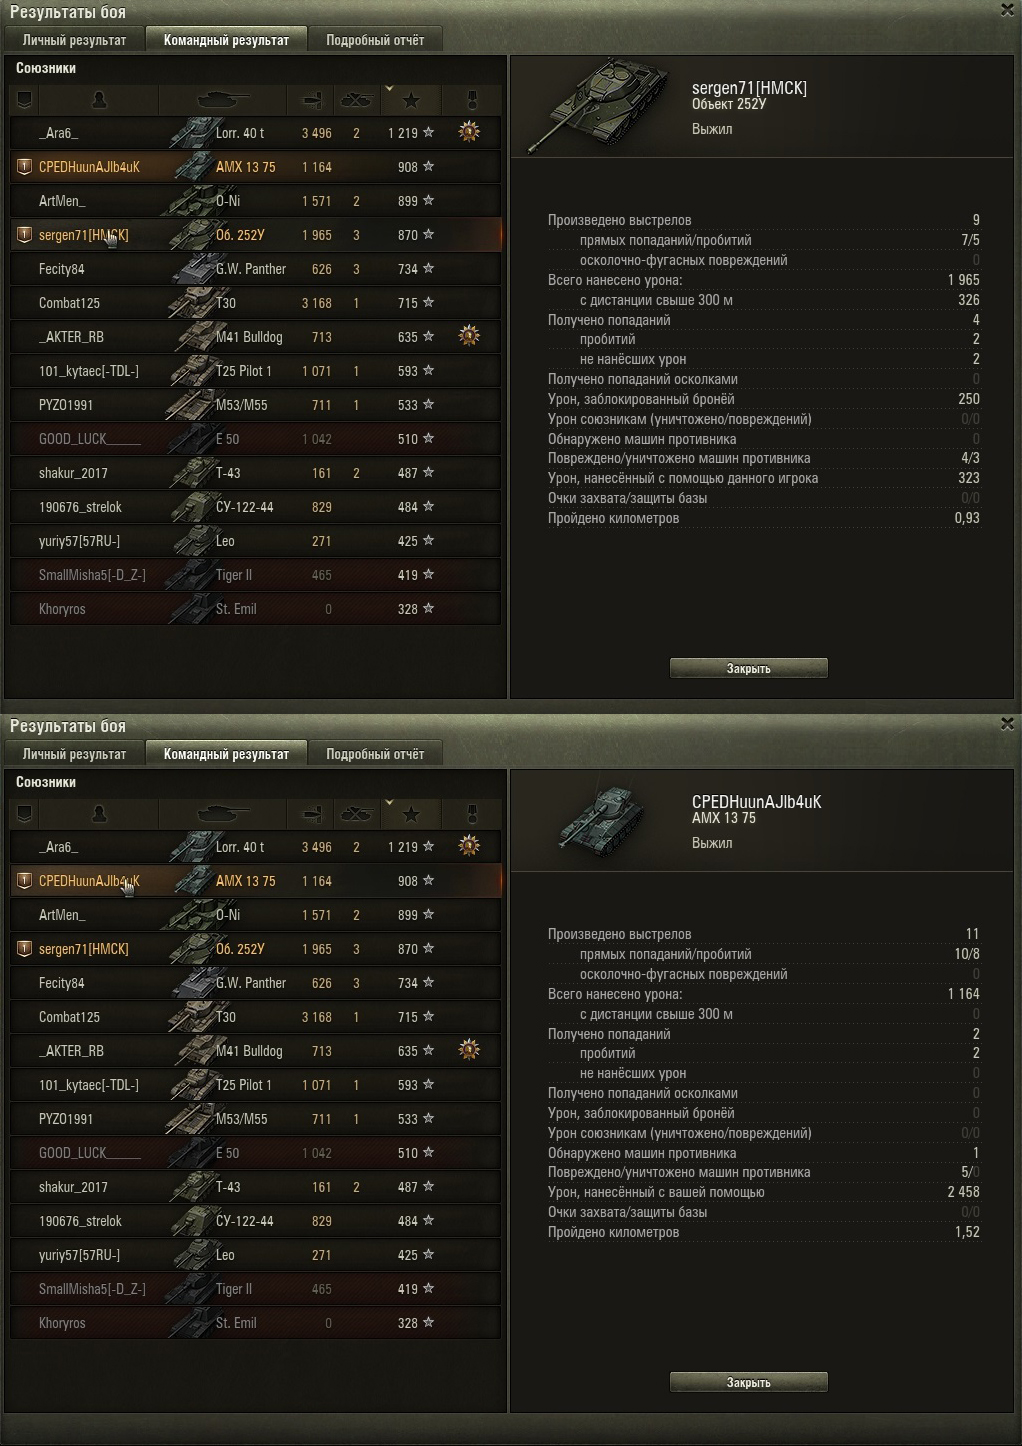The width and height of the screenshot is (1022, 1446).
Task: Click Закрыть button under CPEDHuunAJIb4uK statistics
Action: point(748,1382)
